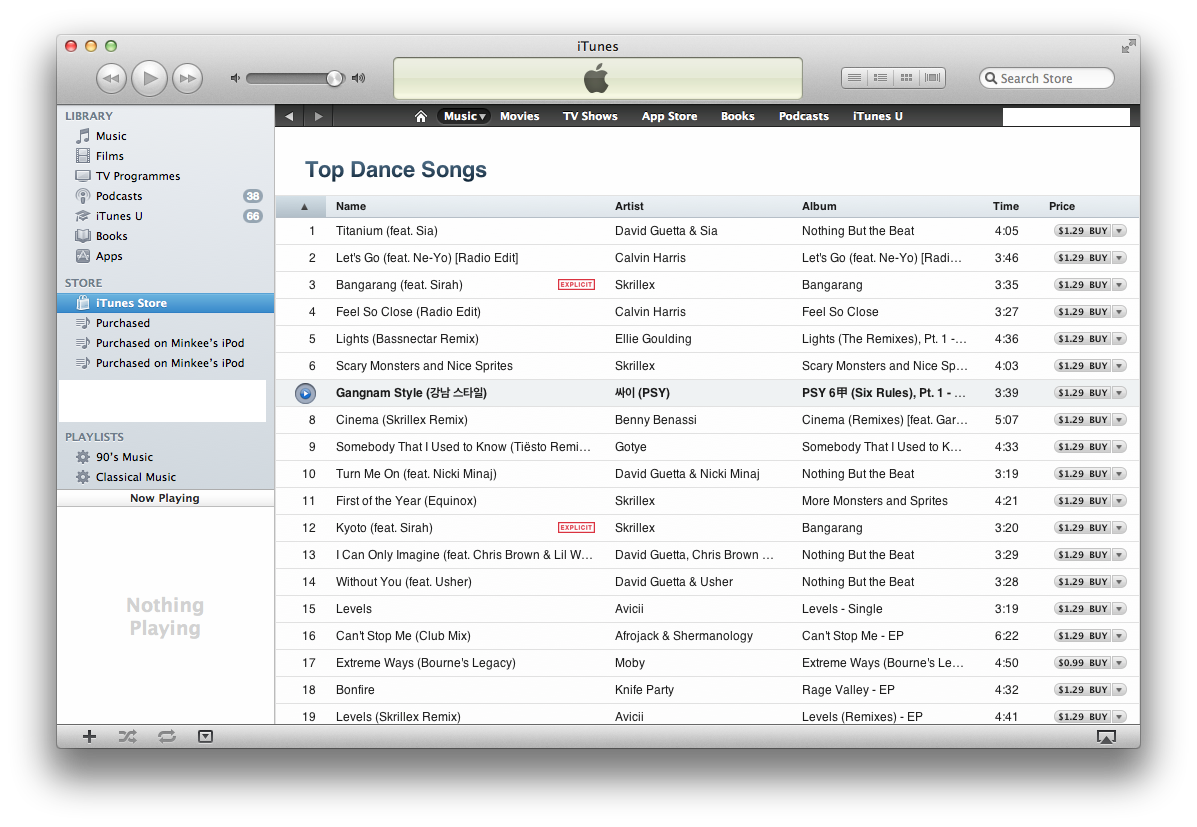Sort songs by Album column
Image resolution: width=1197 pixels, height=827 pixels.
[x=819, y=206]
